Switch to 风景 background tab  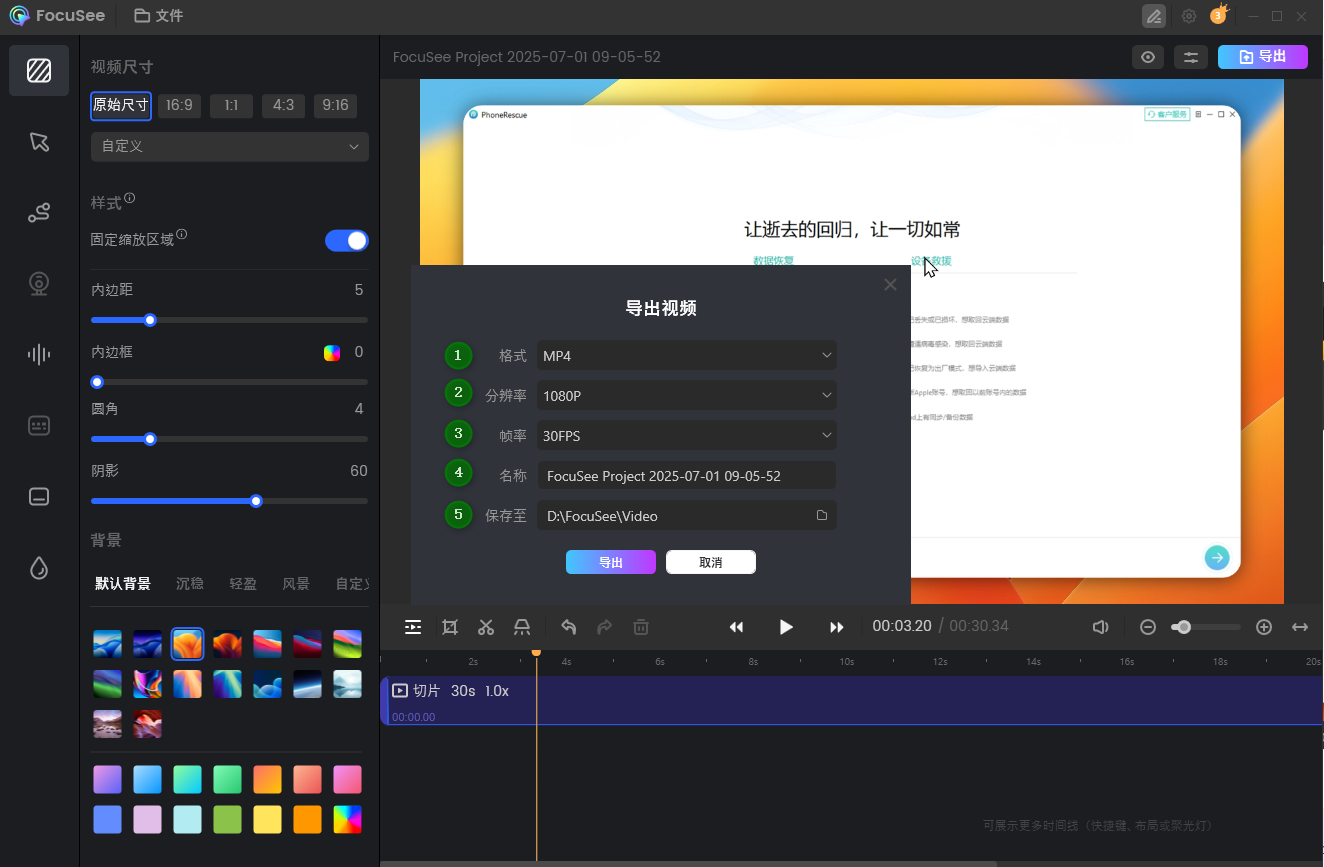pyautogui.click(x=296, y=584)
